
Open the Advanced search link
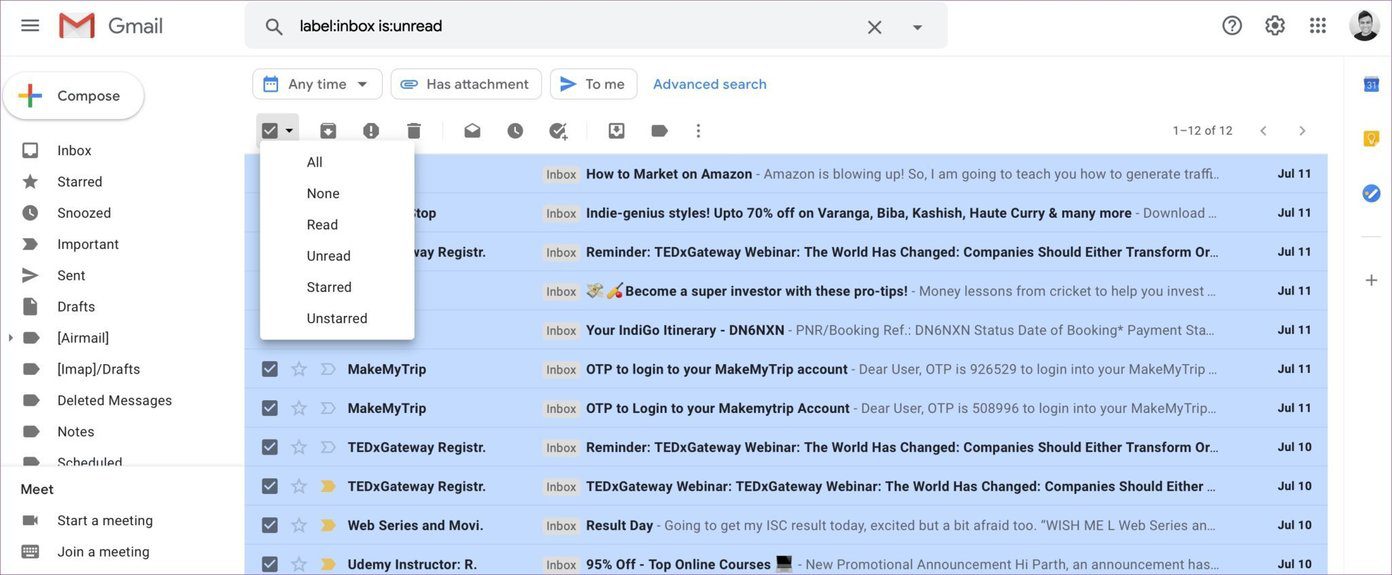tap(710, 84)
